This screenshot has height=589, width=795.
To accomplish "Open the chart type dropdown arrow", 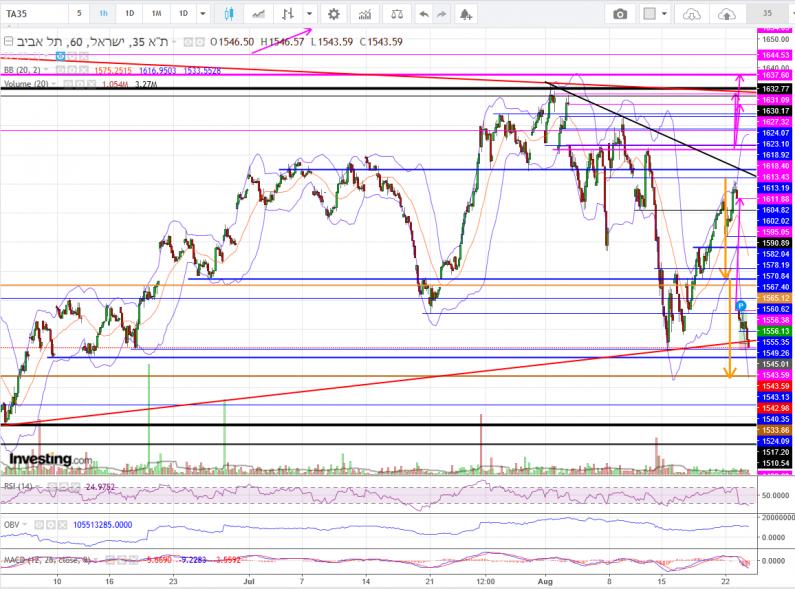I will (x=309, y=14).
